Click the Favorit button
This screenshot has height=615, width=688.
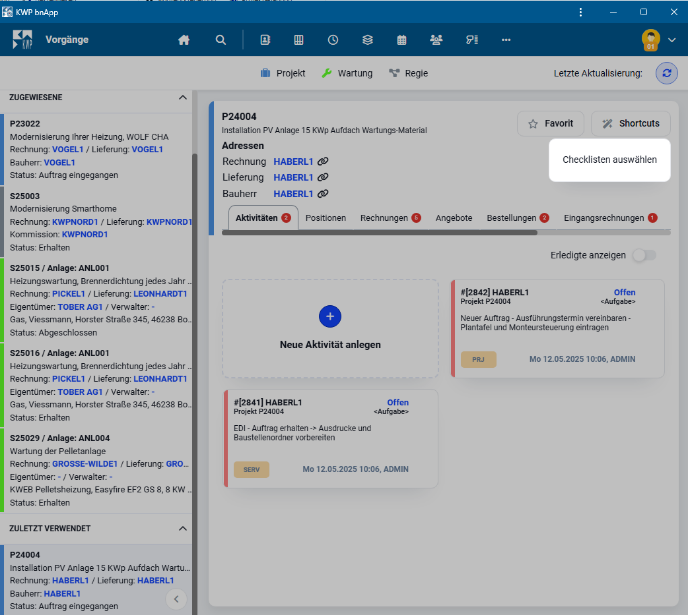[550, 123]
